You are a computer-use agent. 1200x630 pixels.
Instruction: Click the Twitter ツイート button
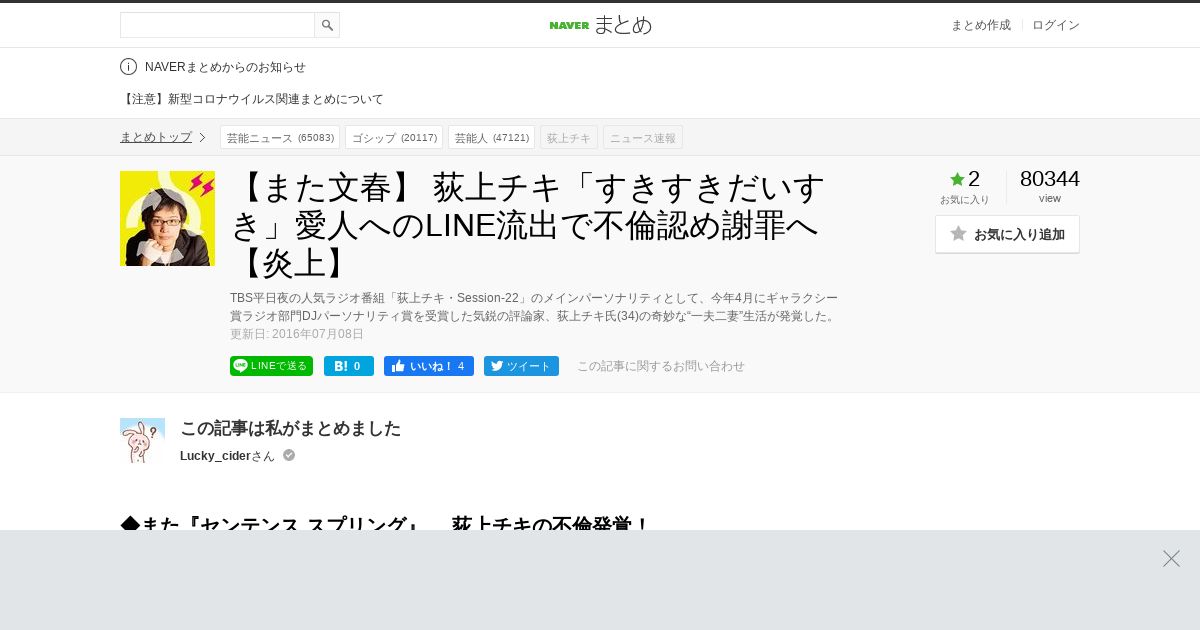(521, 366)
